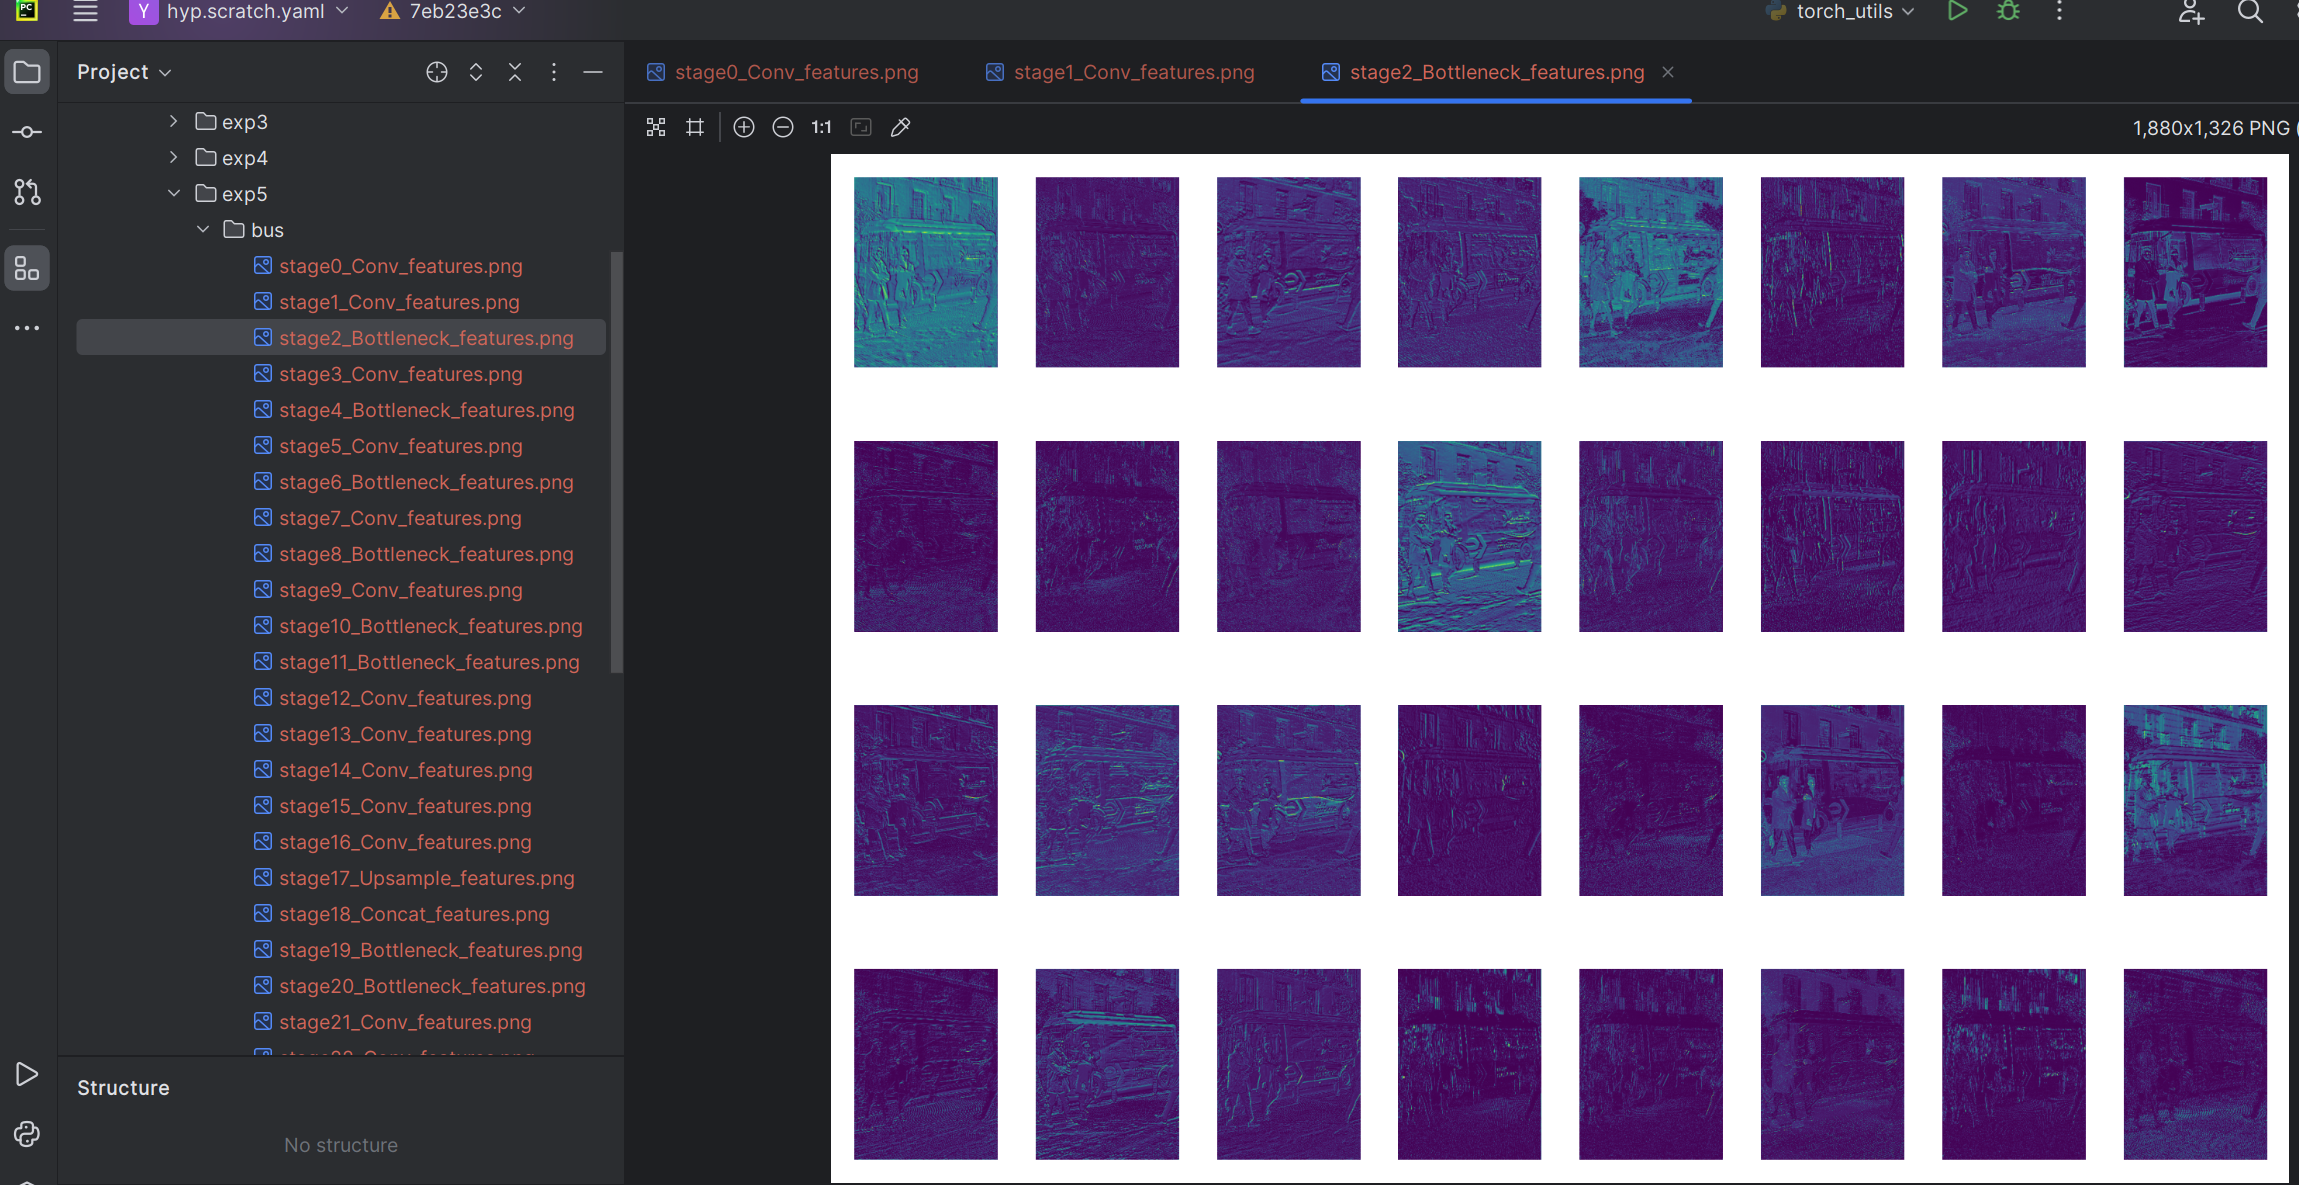Switch to the stage0_Conv_features.png tab
2299x1185 pixels.
(x=796, y=72)
